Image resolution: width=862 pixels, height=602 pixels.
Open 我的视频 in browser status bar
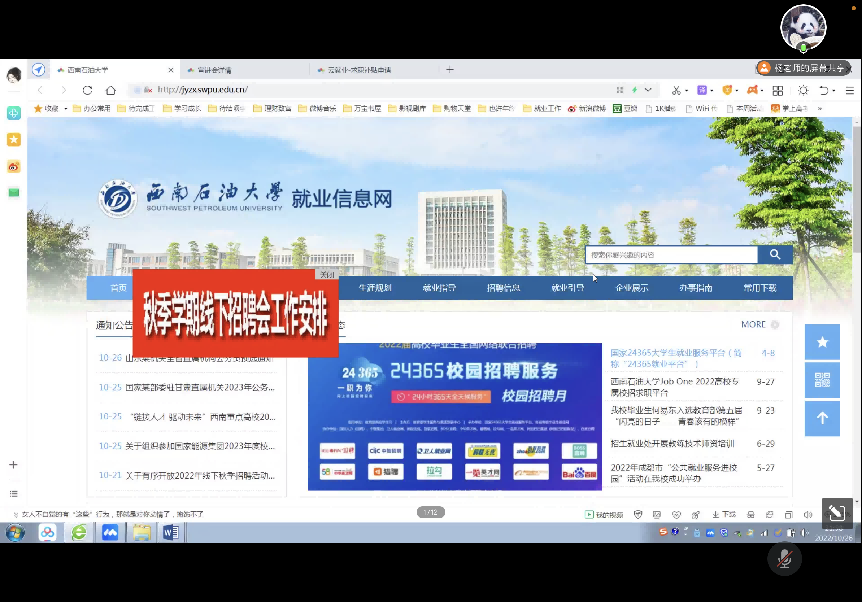coord(604,515)
